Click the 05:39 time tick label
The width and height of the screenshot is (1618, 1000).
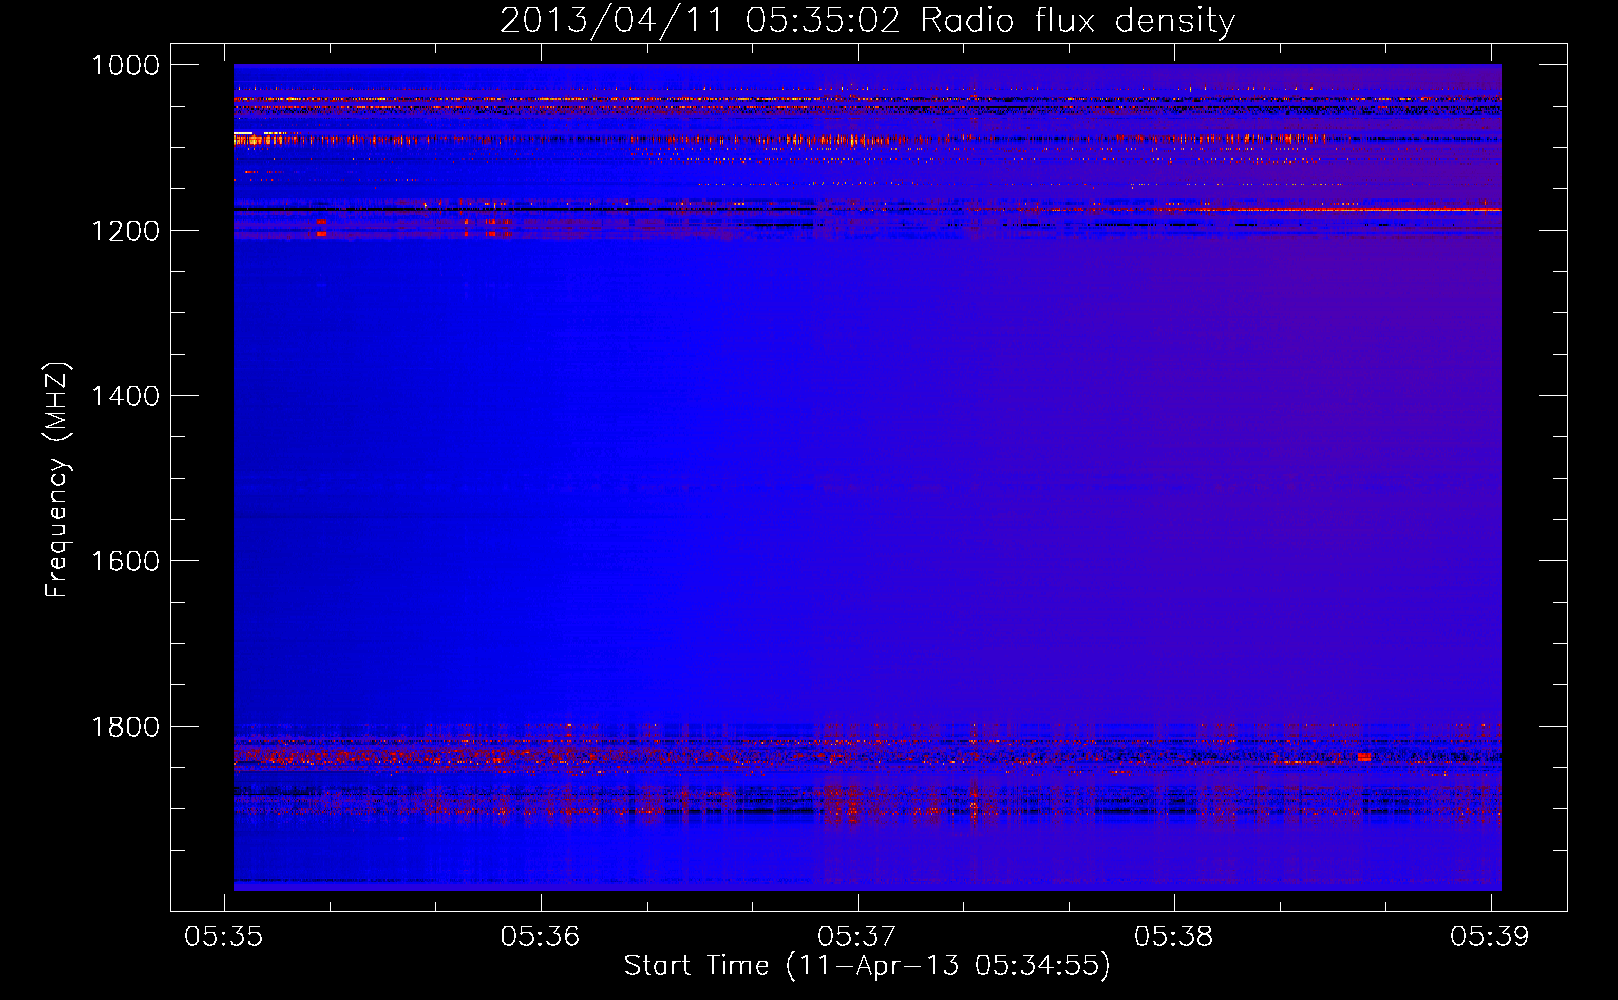[1490, 936]
